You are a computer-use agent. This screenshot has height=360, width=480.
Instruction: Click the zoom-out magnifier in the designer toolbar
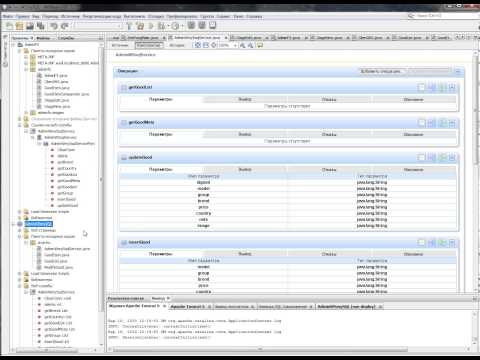250,45
